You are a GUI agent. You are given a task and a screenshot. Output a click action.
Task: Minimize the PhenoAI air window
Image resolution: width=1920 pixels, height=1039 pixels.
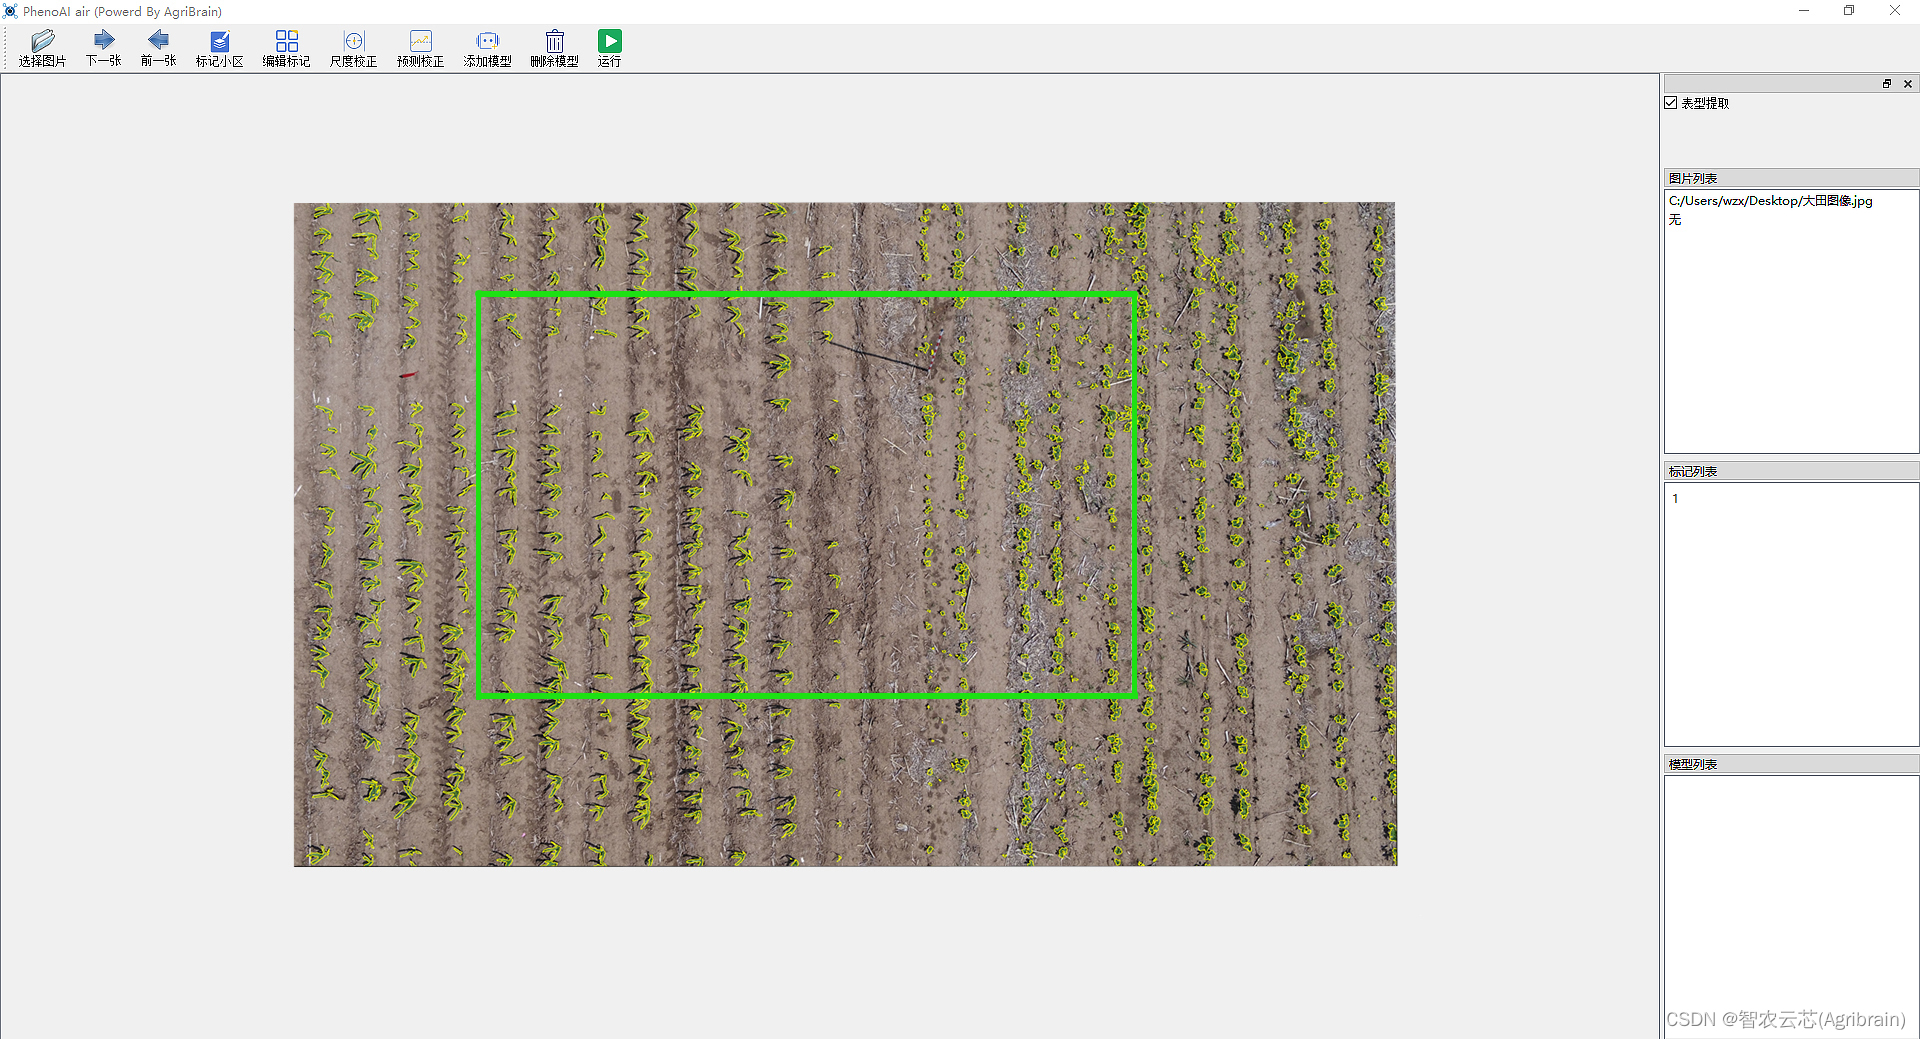pos(1804,11)
